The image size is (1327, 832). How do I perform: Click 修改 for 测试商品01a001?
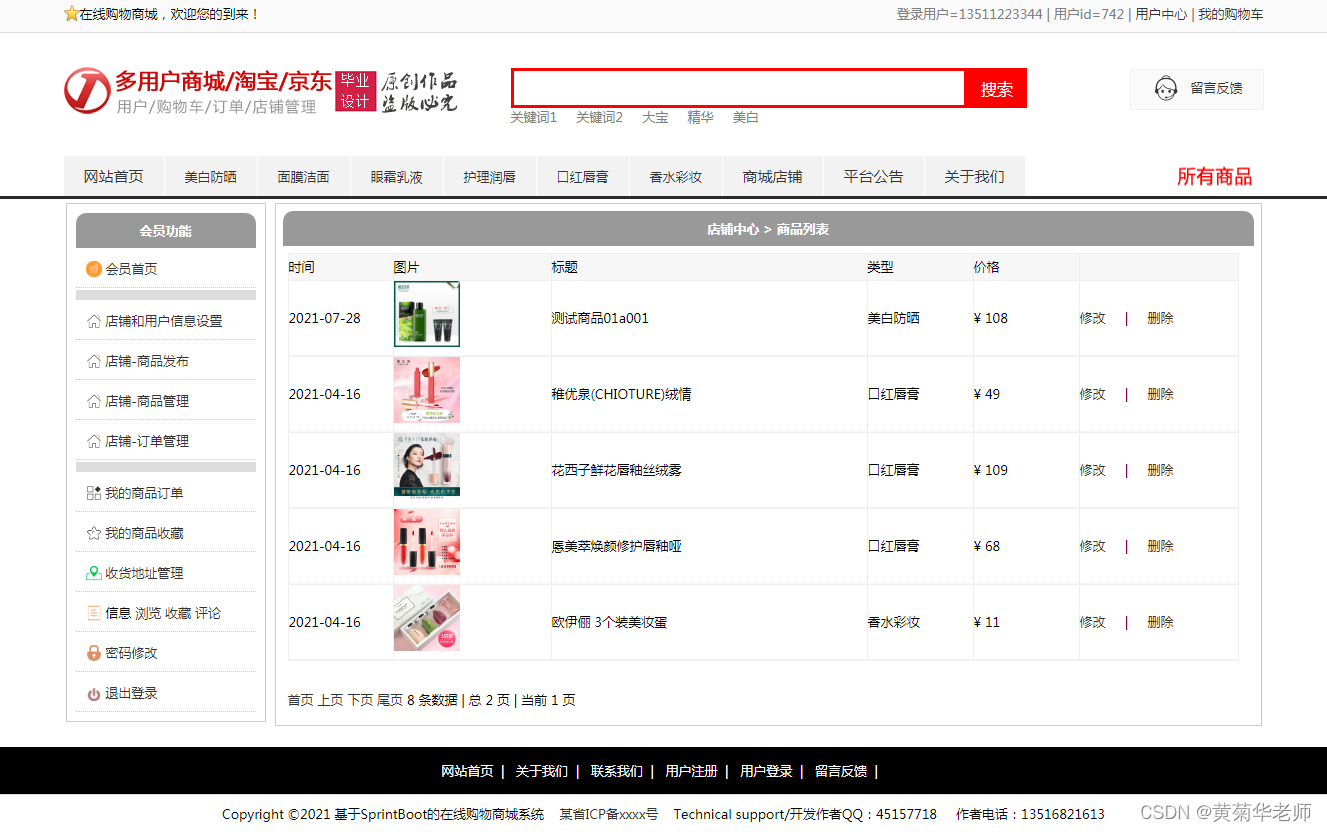(1092, 317)
